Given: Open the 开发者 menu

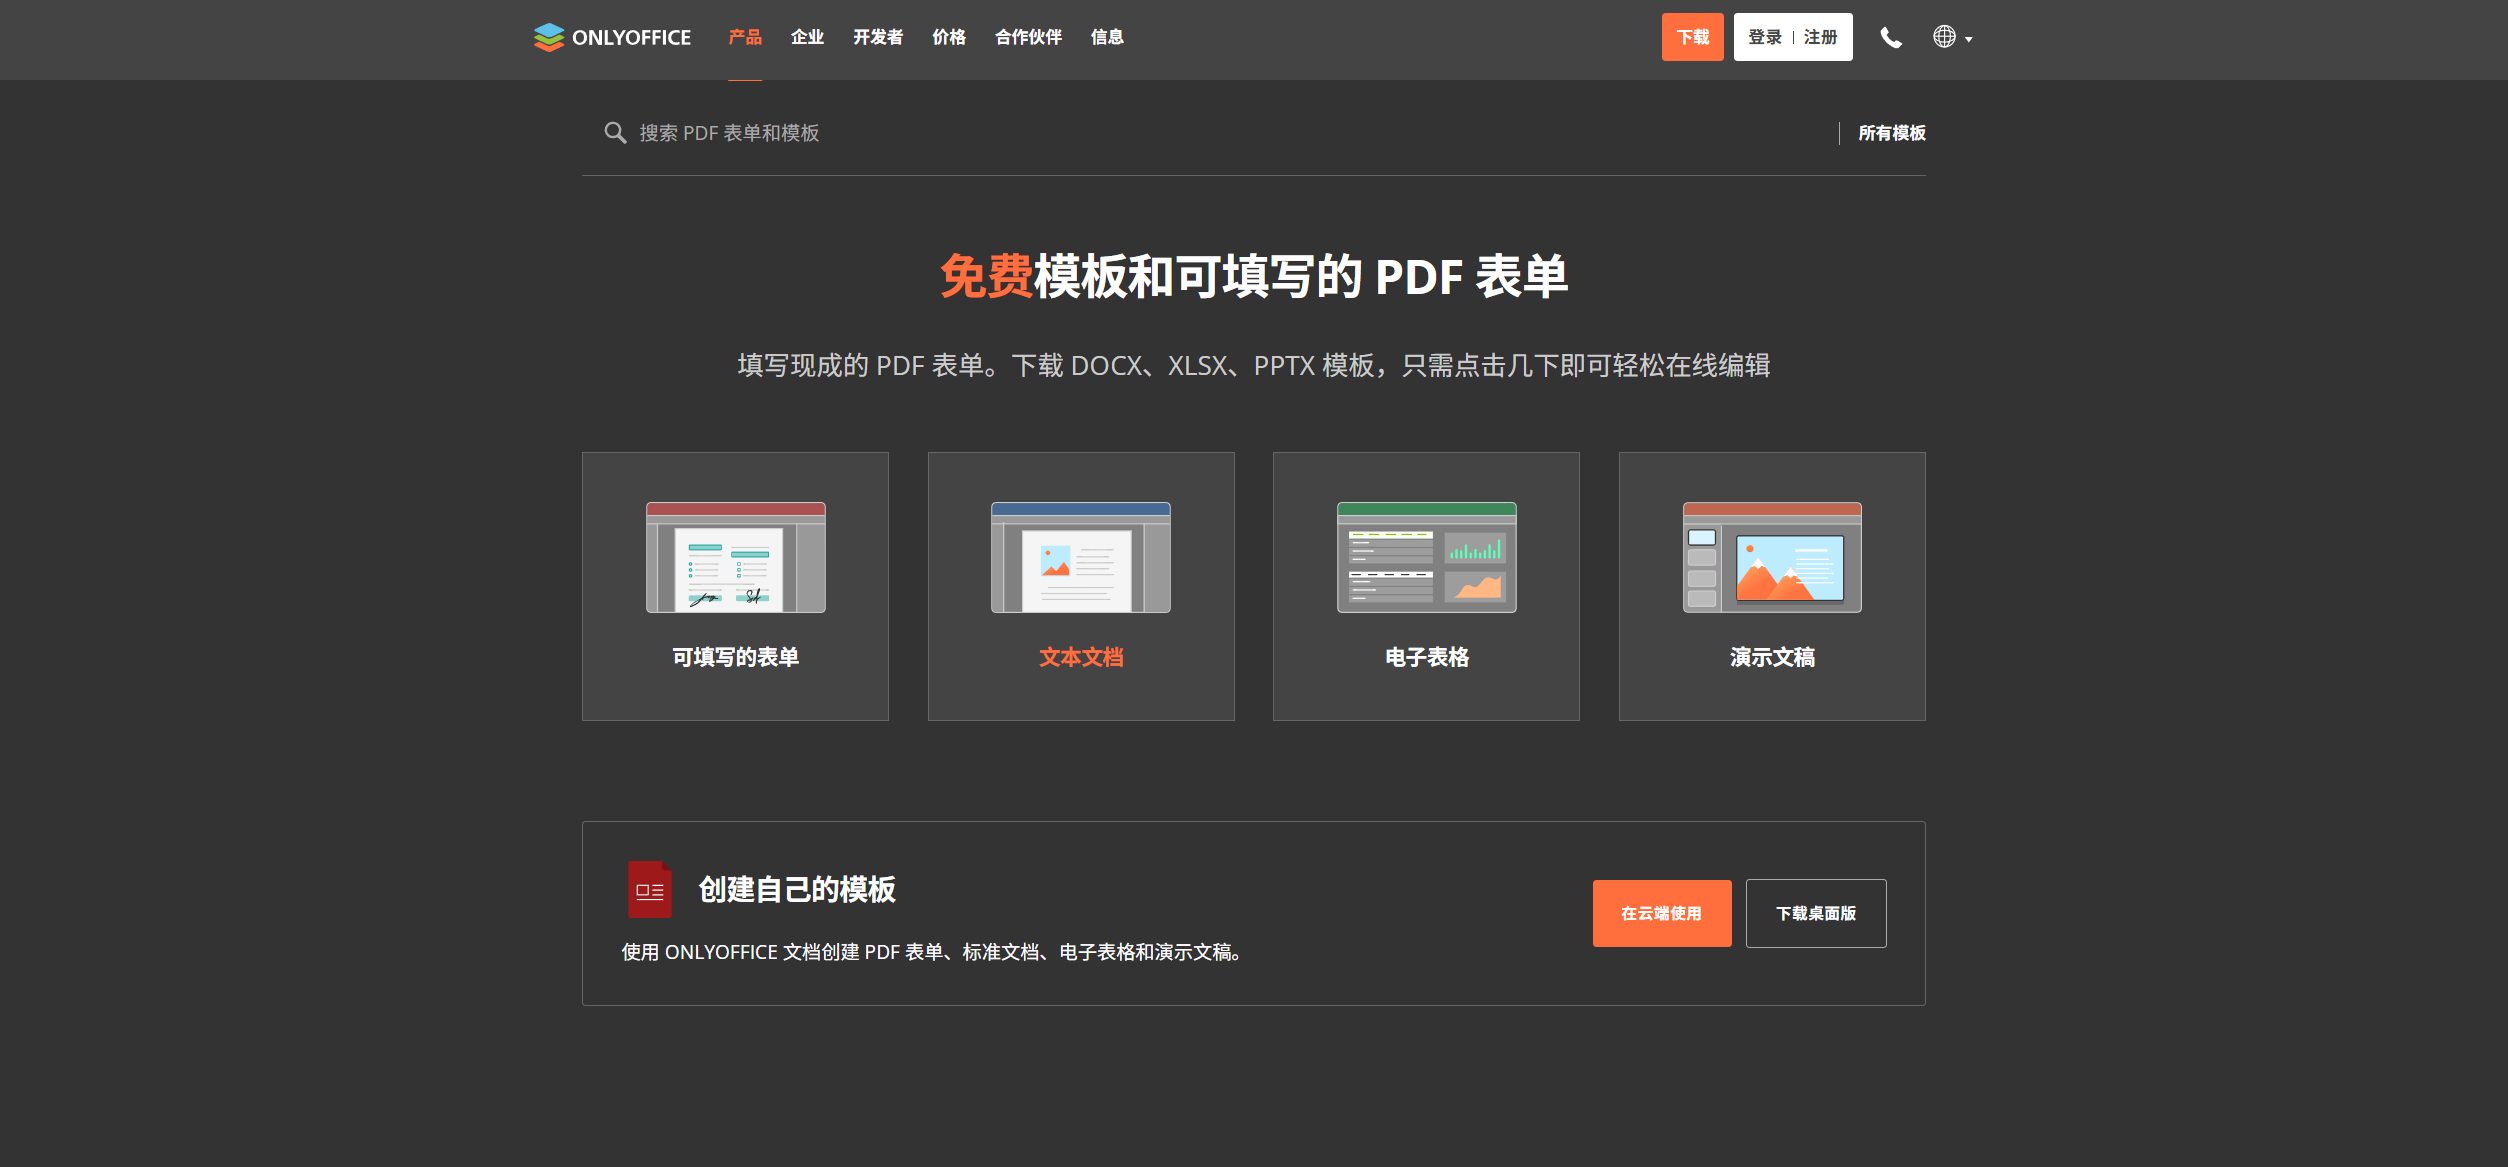Looking at the screenshot, I should click(878, 37).
